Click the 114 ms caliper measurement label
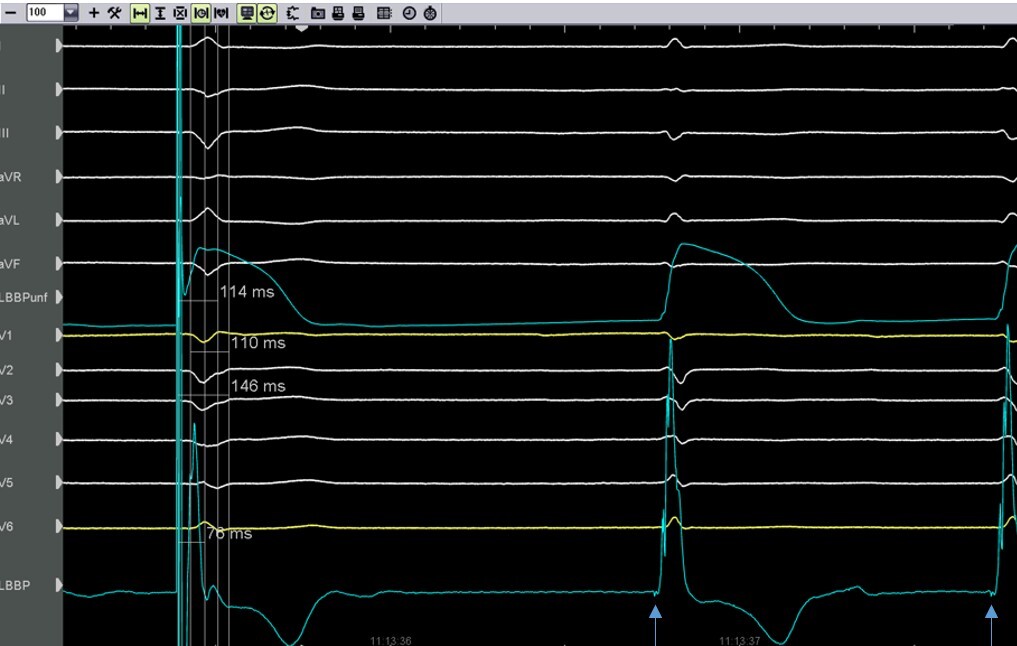Viewport: 1017px width, 646px height. pos(246,292)
